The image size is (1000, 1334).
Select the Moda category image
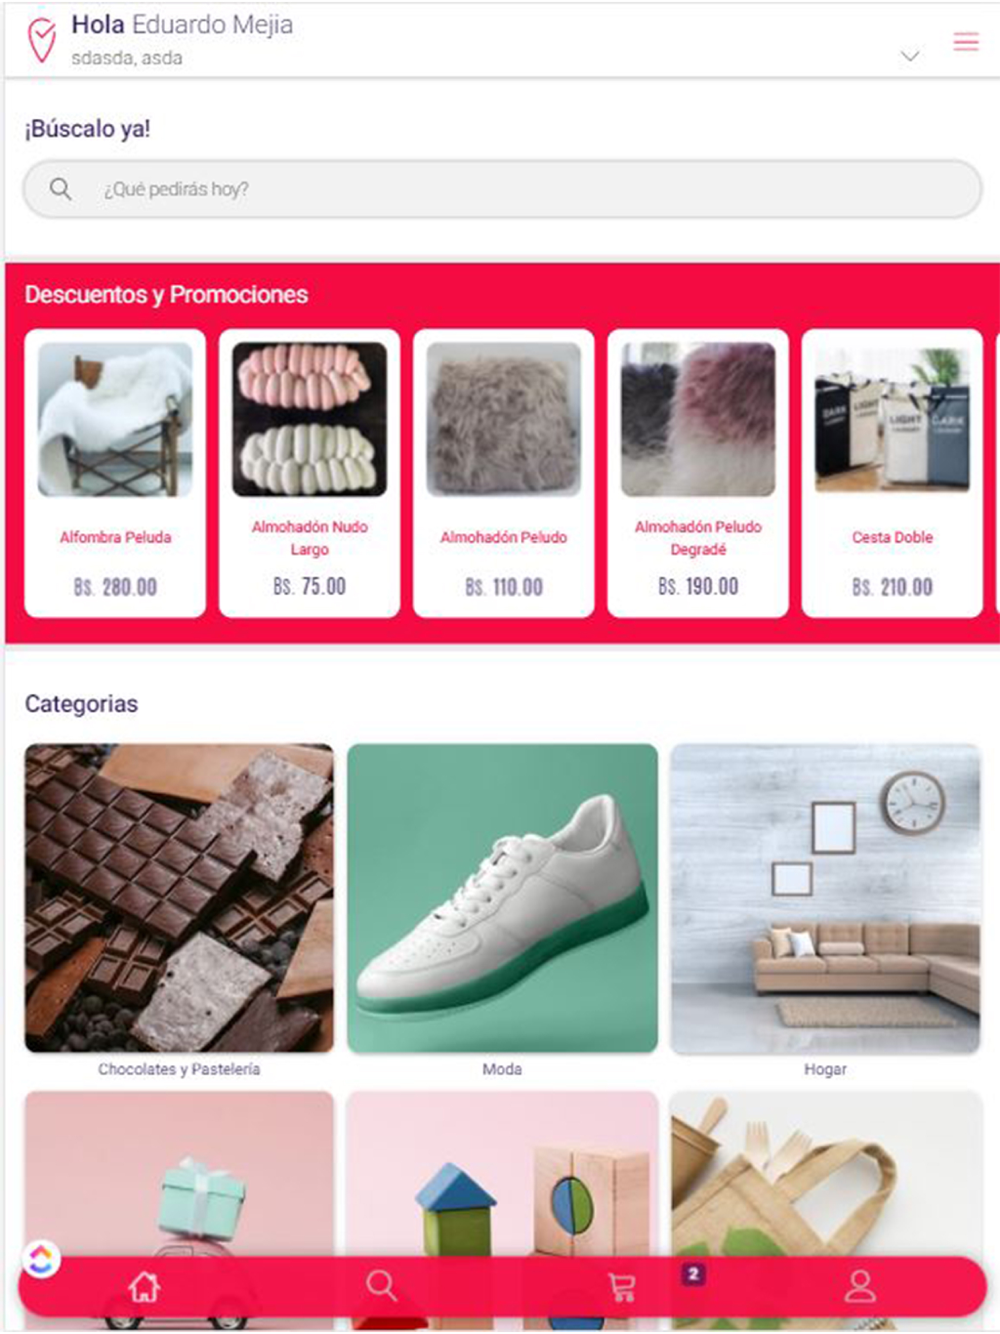pyautogui.click(x=502, y=898)
